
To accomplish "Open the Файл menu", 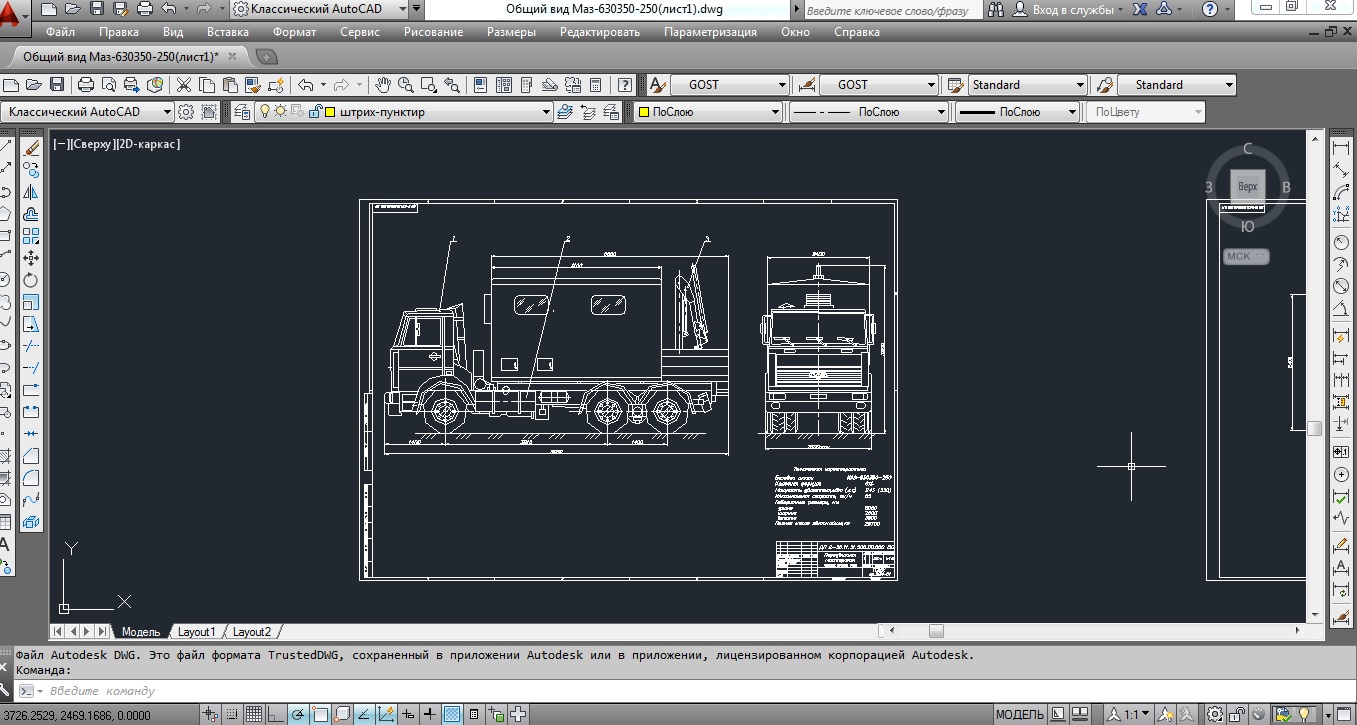I will [60, 32].
